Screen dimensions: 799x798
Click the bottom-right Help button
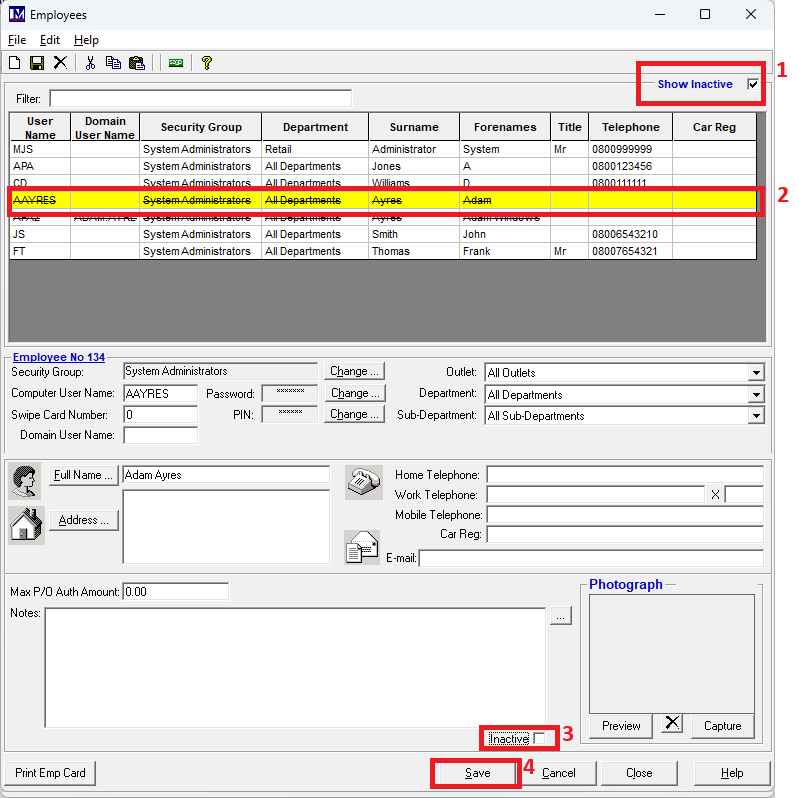pyautogui.click(x=732, y=773)
